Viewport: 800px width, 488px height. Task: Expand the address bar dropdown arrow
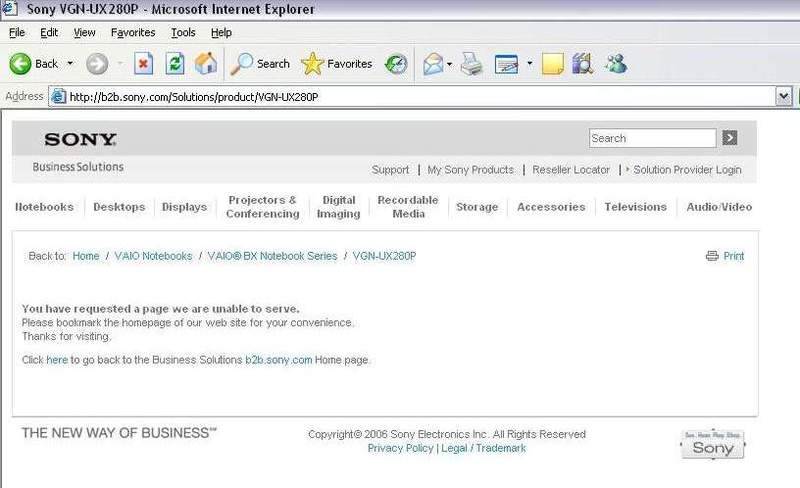(x=784, y=96)
